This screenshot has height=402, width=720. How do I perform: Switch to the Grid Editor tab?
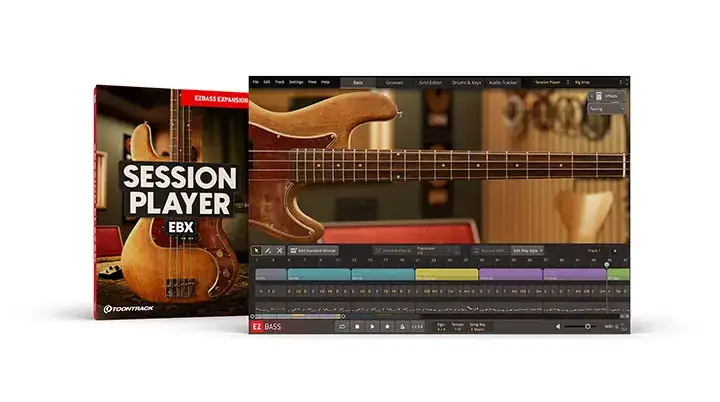coord(430,83)
